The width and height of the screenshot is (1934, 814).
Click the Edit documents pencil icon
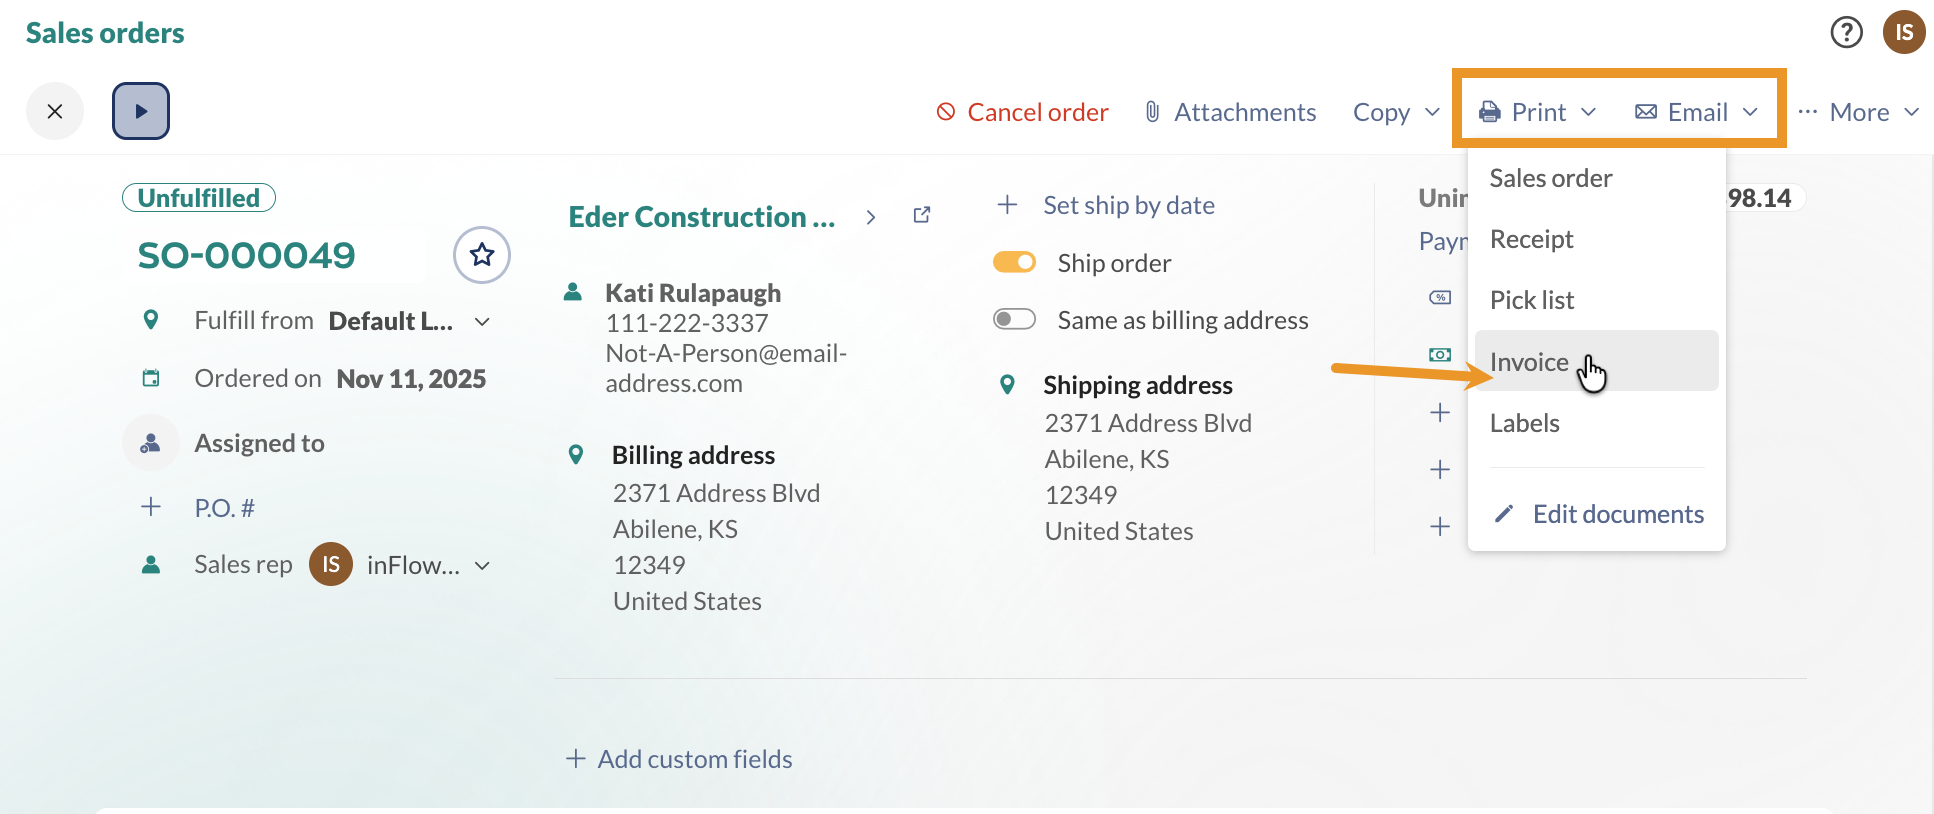1504,513
